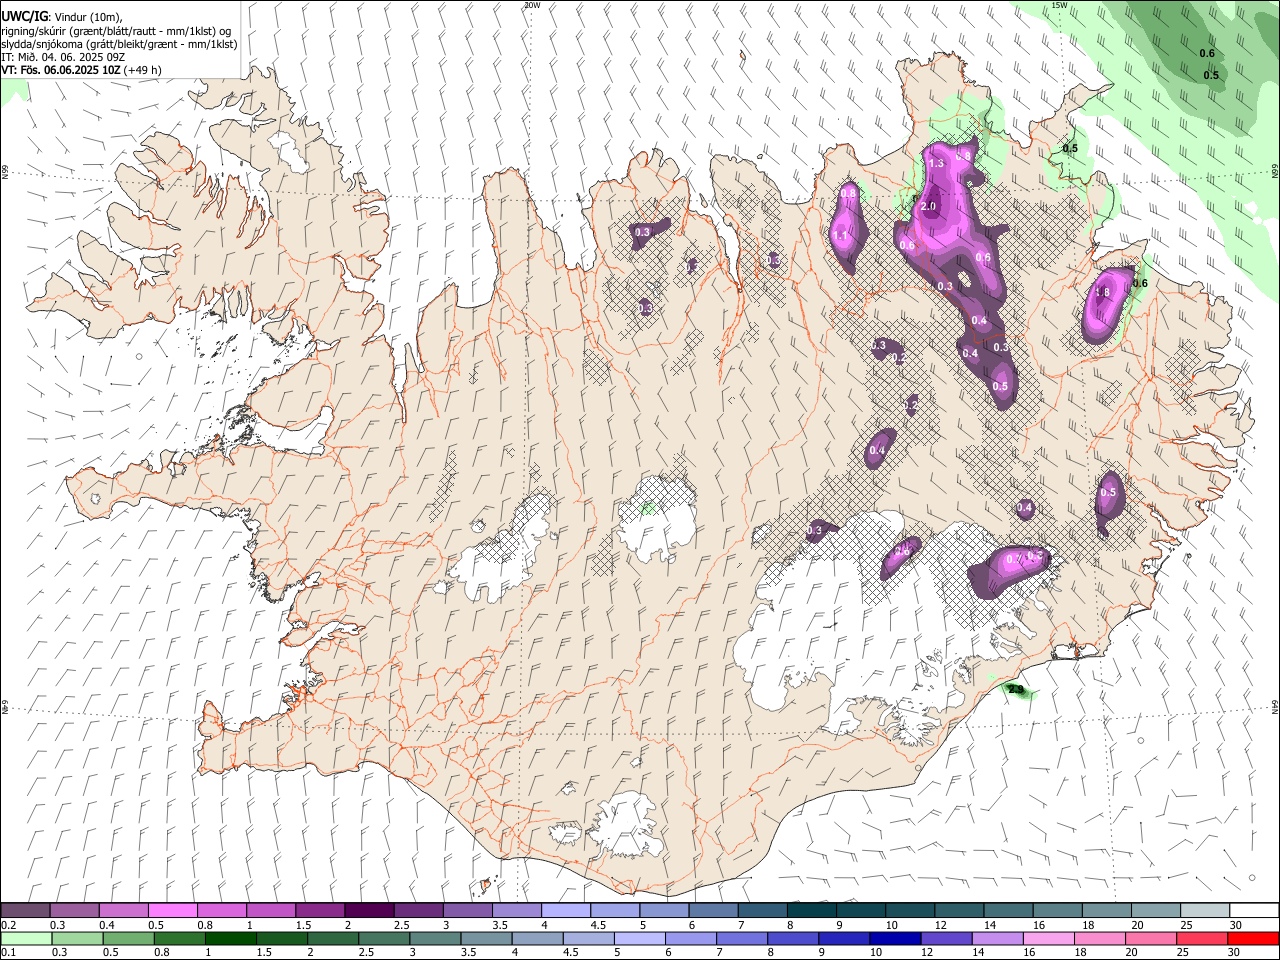
Task: Click the '1.3' snowfall value label
Action: tap(936, 163)
